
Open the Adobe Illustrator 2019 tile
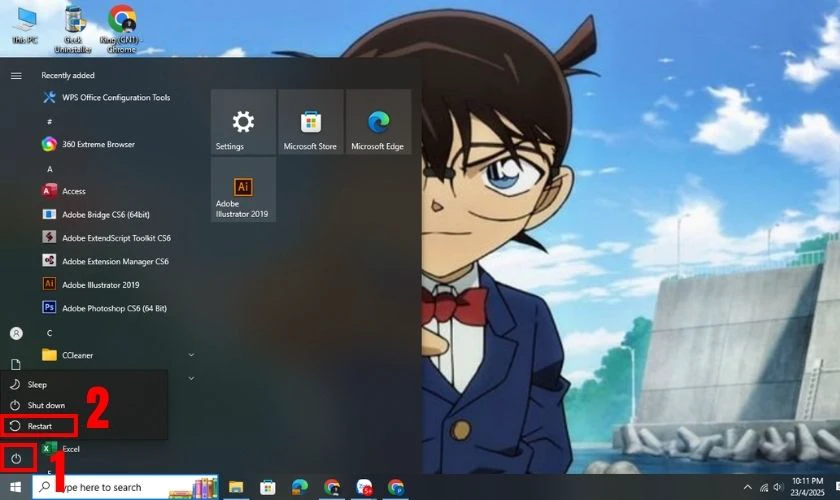(243, 190)
